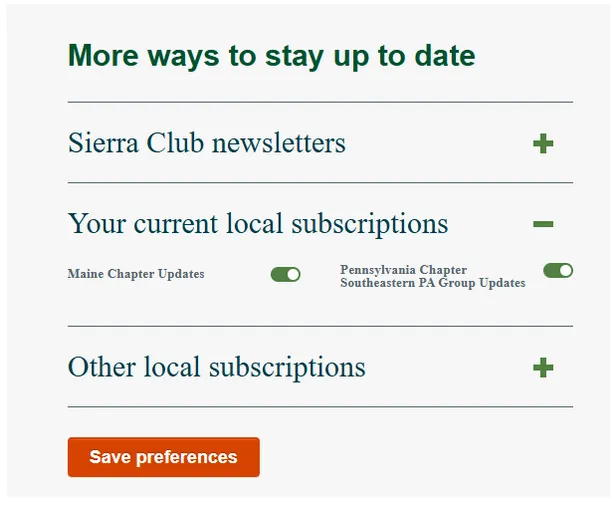Click the word Maine in chapter label
The image size is (611, 512).
(x=85, y=274)
